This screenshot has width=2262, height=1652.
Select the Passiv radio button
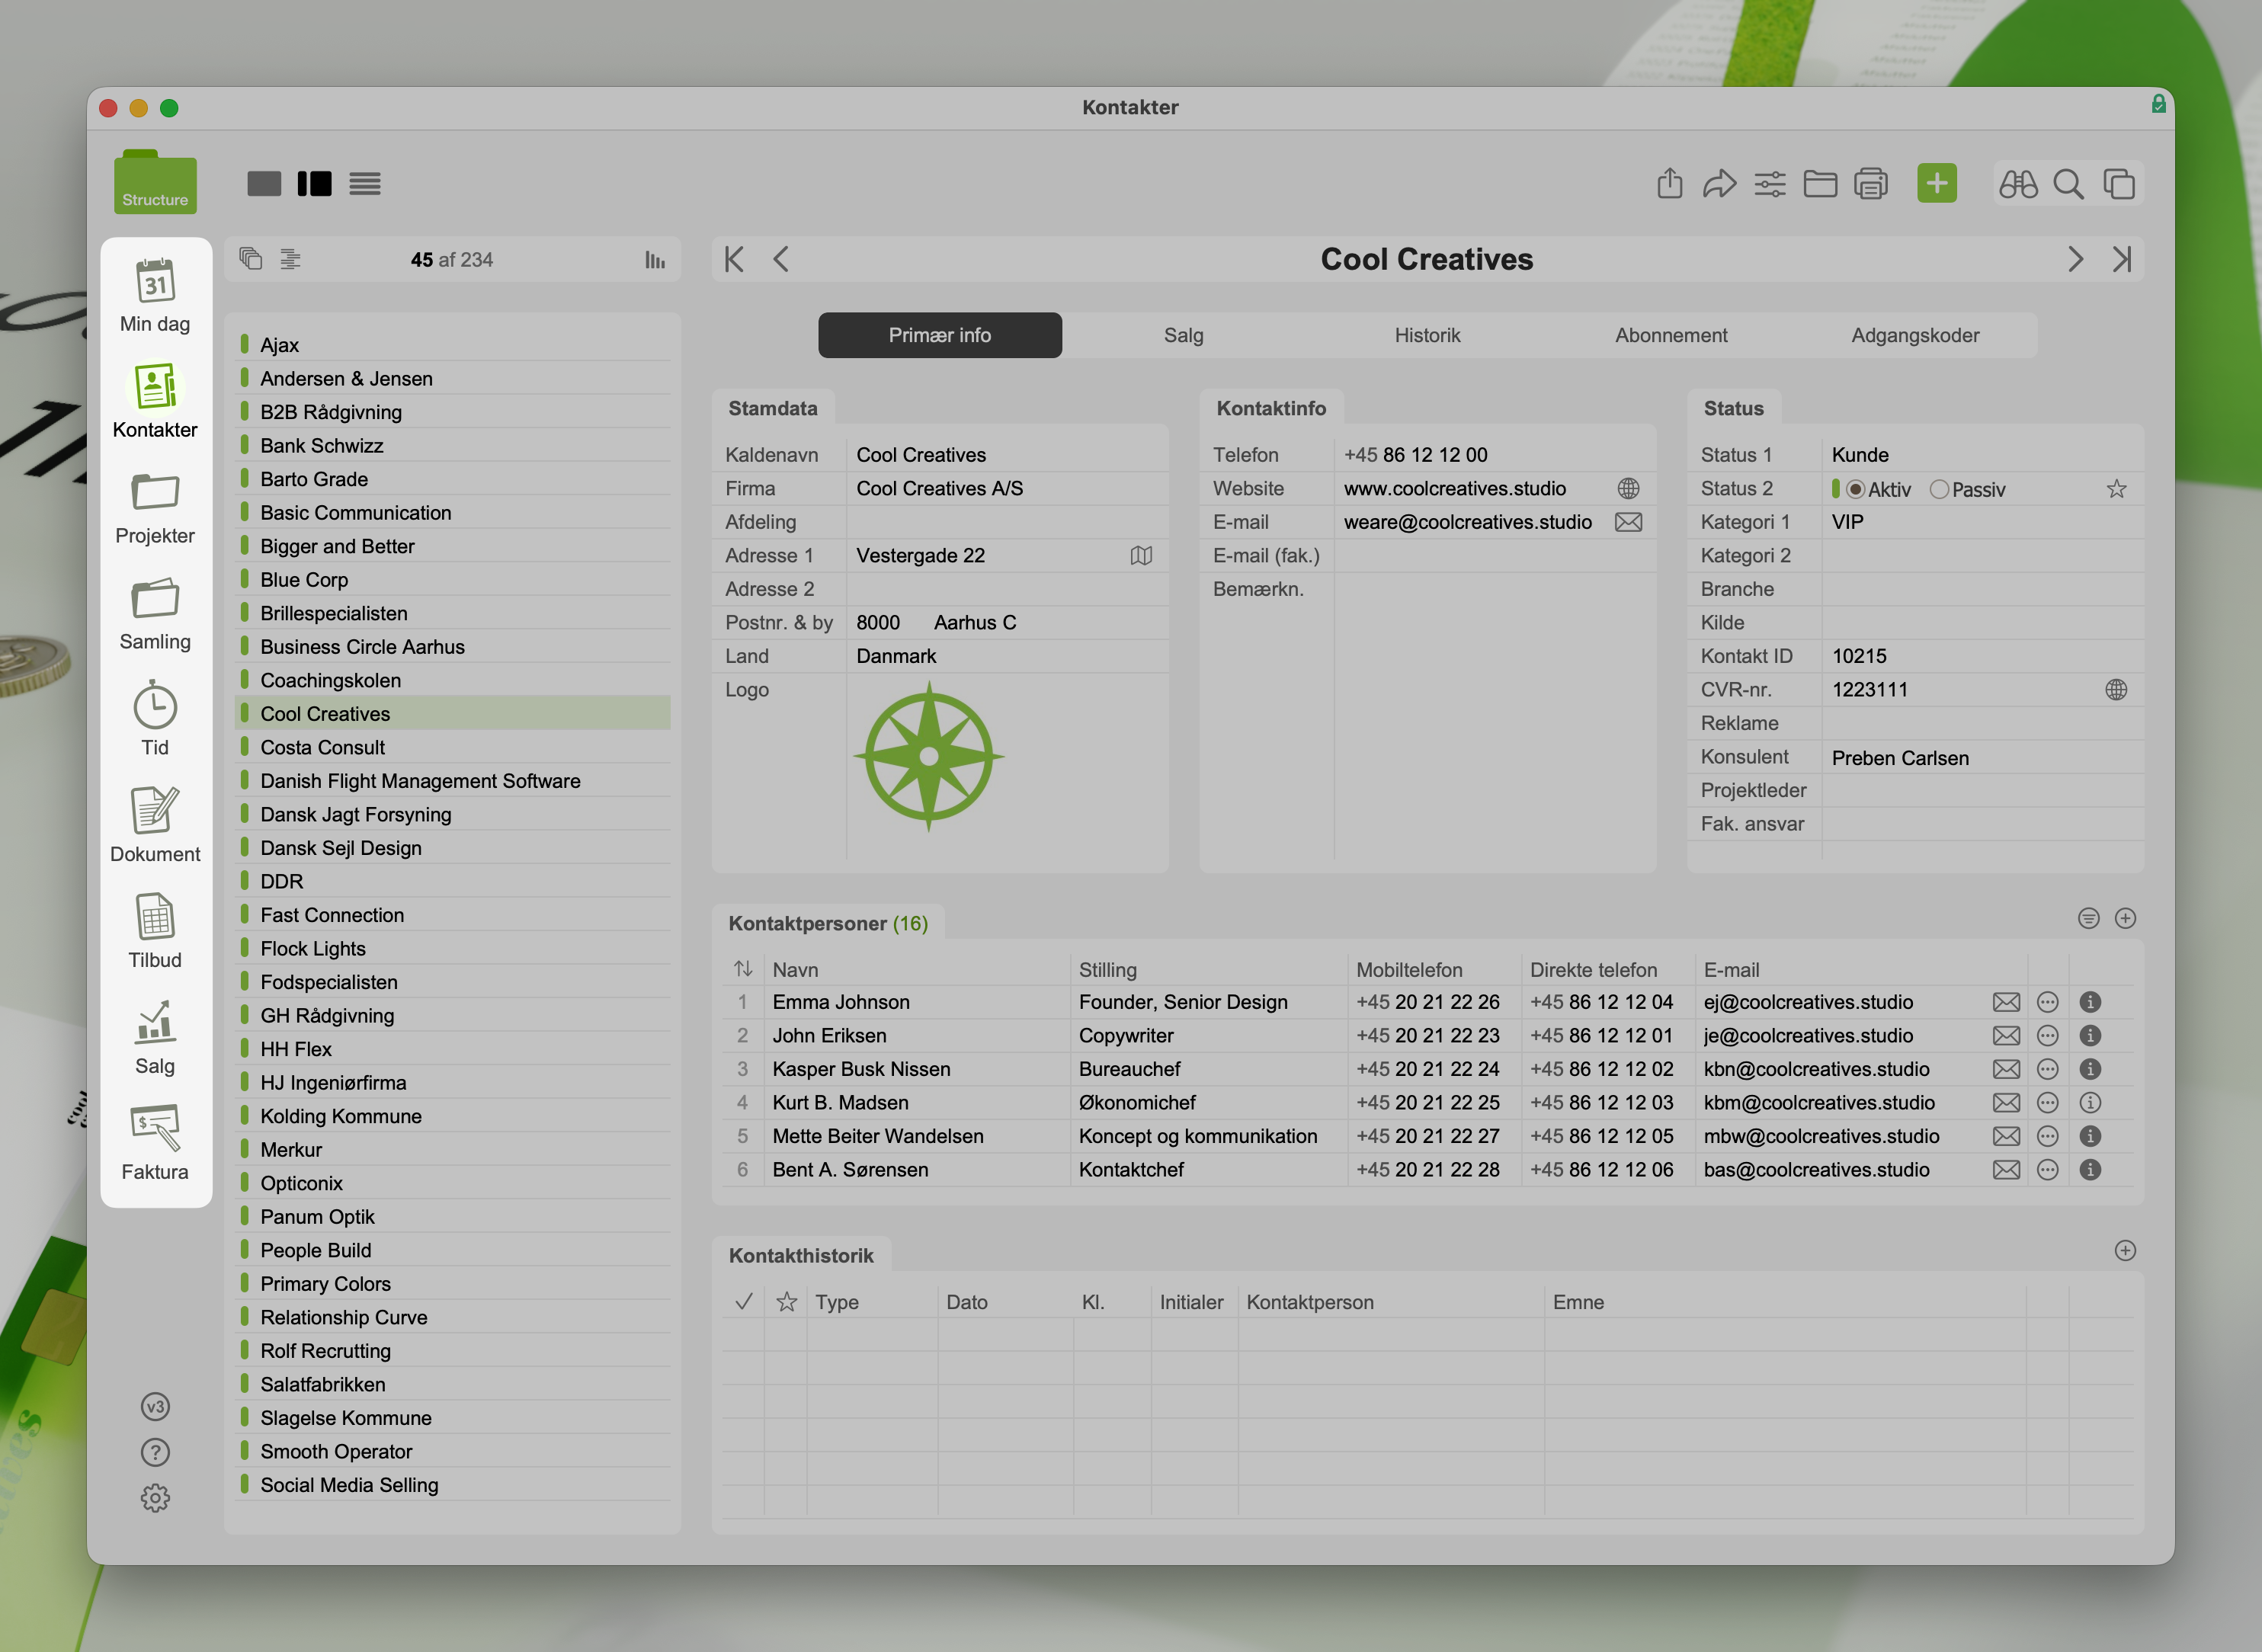(x=1939, y=490)
